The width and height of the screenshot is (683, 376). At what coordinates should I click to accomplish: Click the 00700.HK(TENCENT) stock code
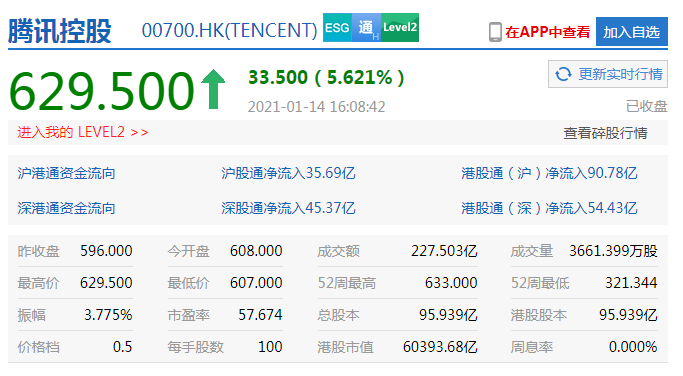tap(230, 30)
